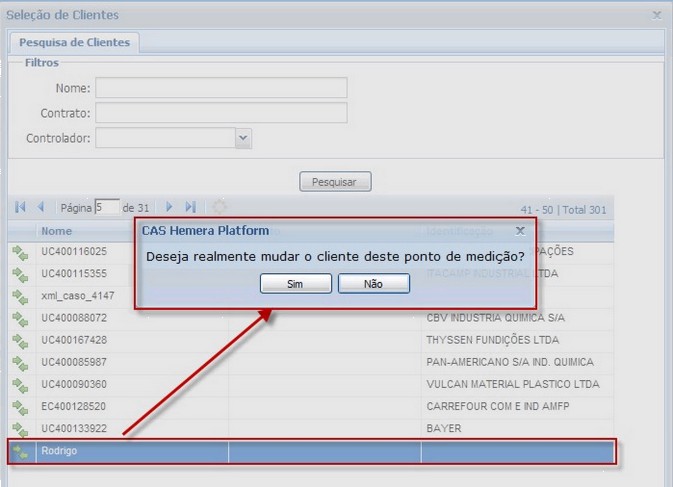Click the swap icon for row xml_caso_4147
Viewport: 673px width, 487px height.
coord(20,298)
